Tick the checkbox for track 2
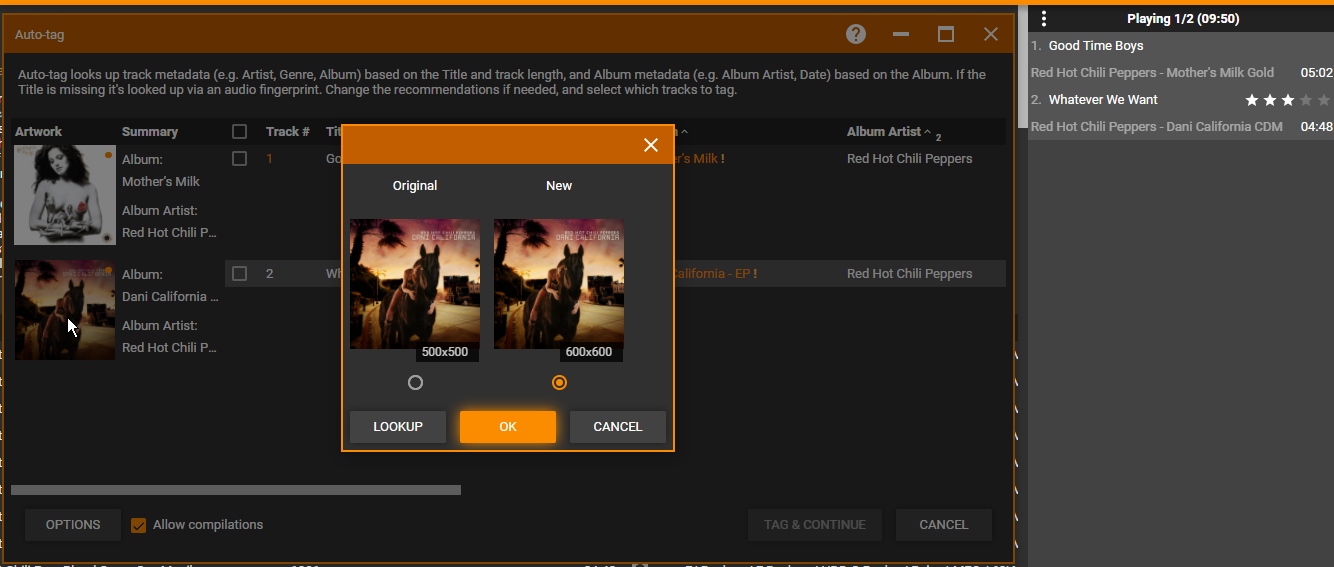 [x=239, y=273]
